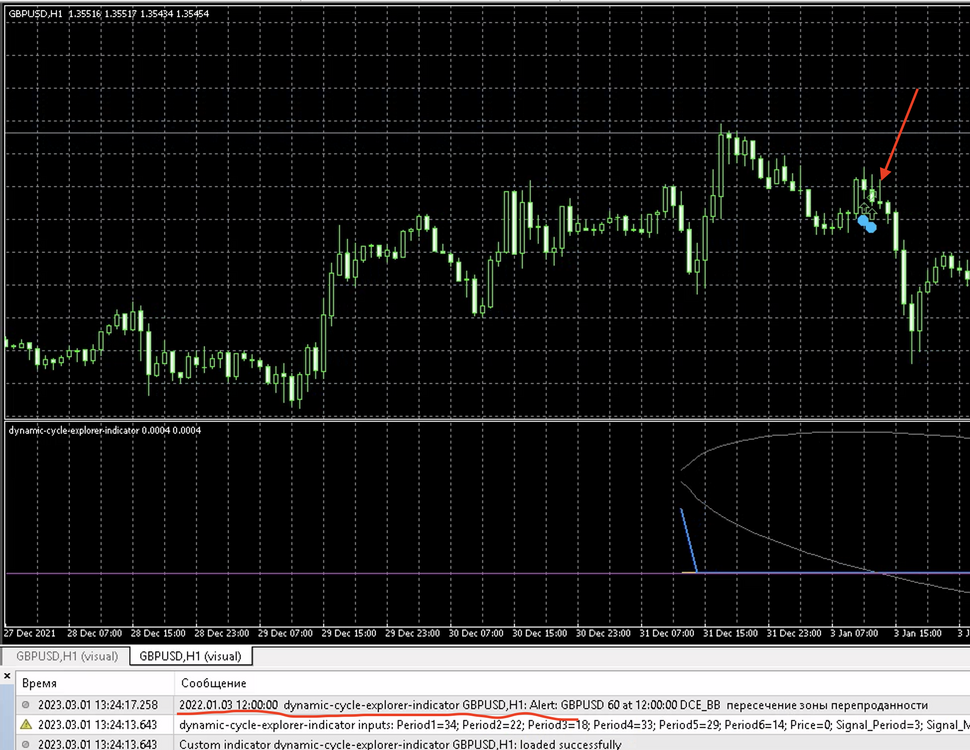The height and width of the screenshot is (750, 970).
Task: Select timestamp in the inputs warning row
Action: (98, 724)
